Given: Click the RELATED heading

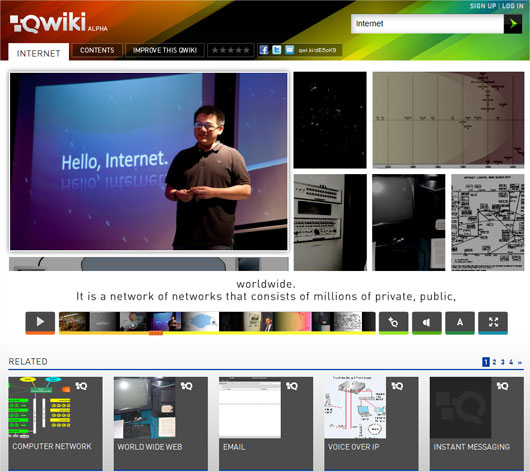Looking at the screenshot, I should [28, 362].
